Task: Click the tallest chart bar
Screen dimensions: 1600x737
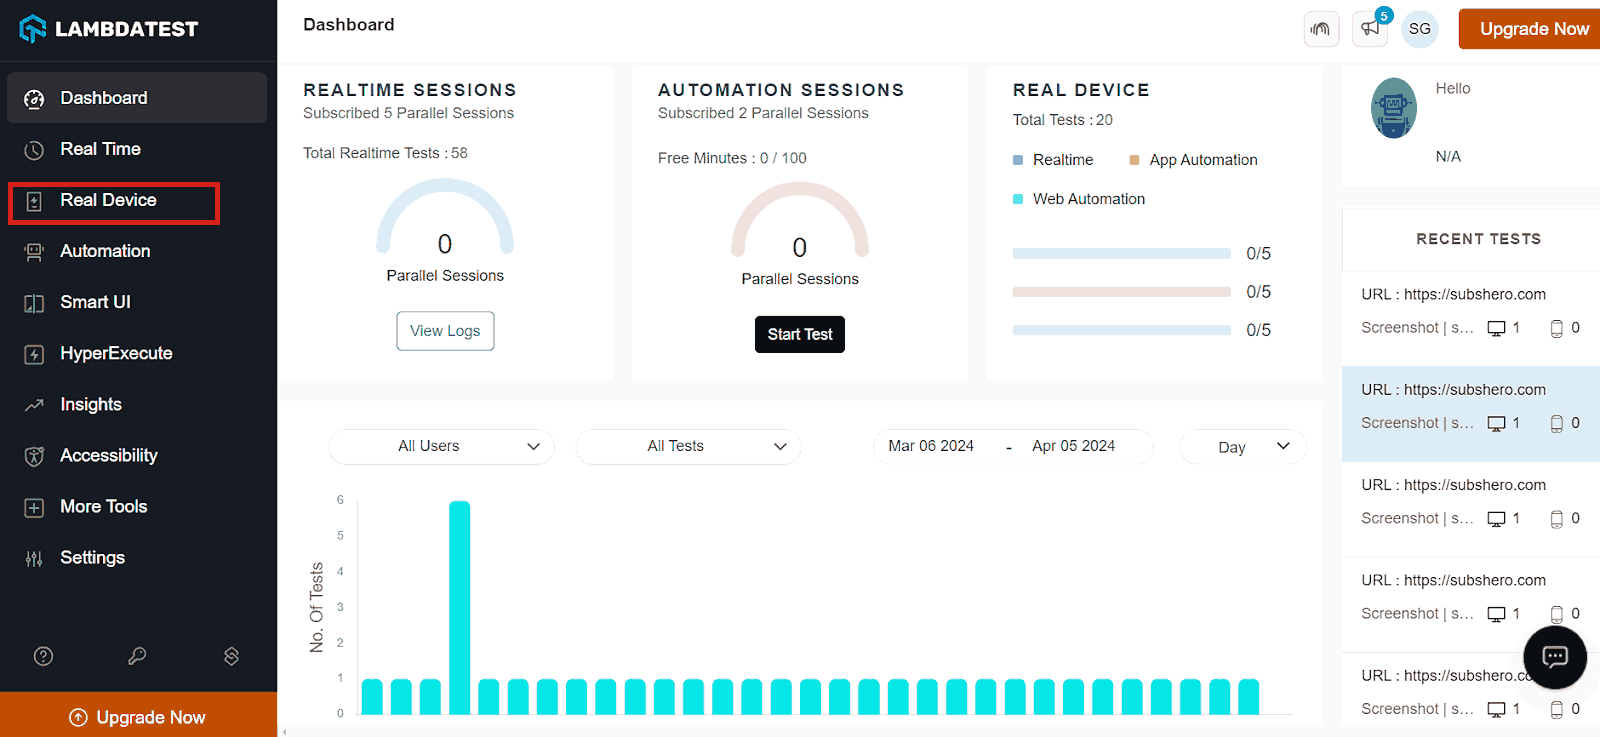Action: pyautogui.click(x=460, y=607)
